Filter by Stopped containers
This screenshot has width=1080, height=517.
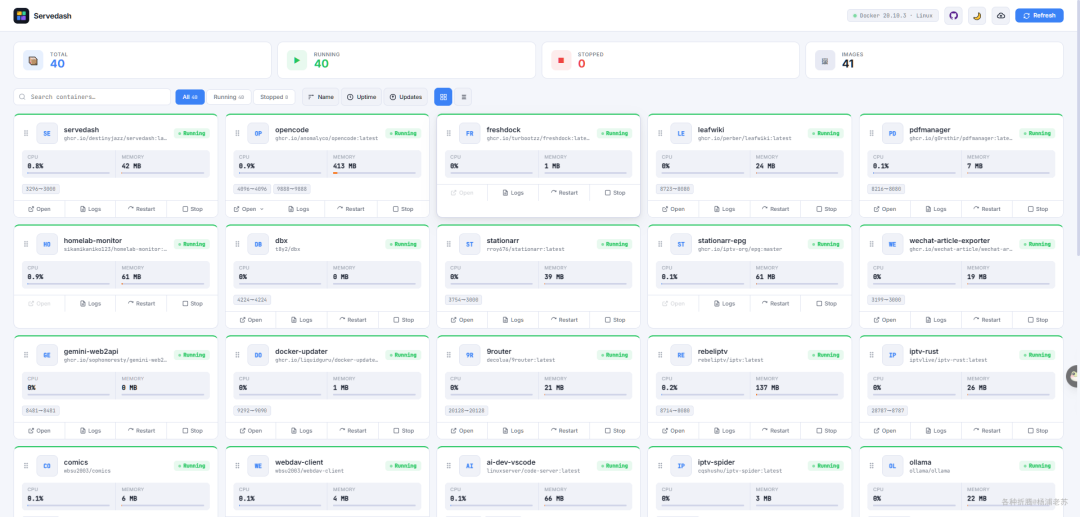[x=274, y=97]
